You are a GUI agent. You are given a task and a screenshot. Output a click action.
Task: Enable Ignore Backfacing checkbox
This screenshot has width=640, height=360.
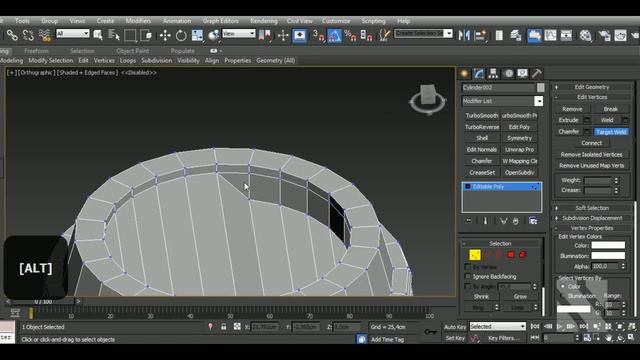pyautogui.click(x=468, y=276)
